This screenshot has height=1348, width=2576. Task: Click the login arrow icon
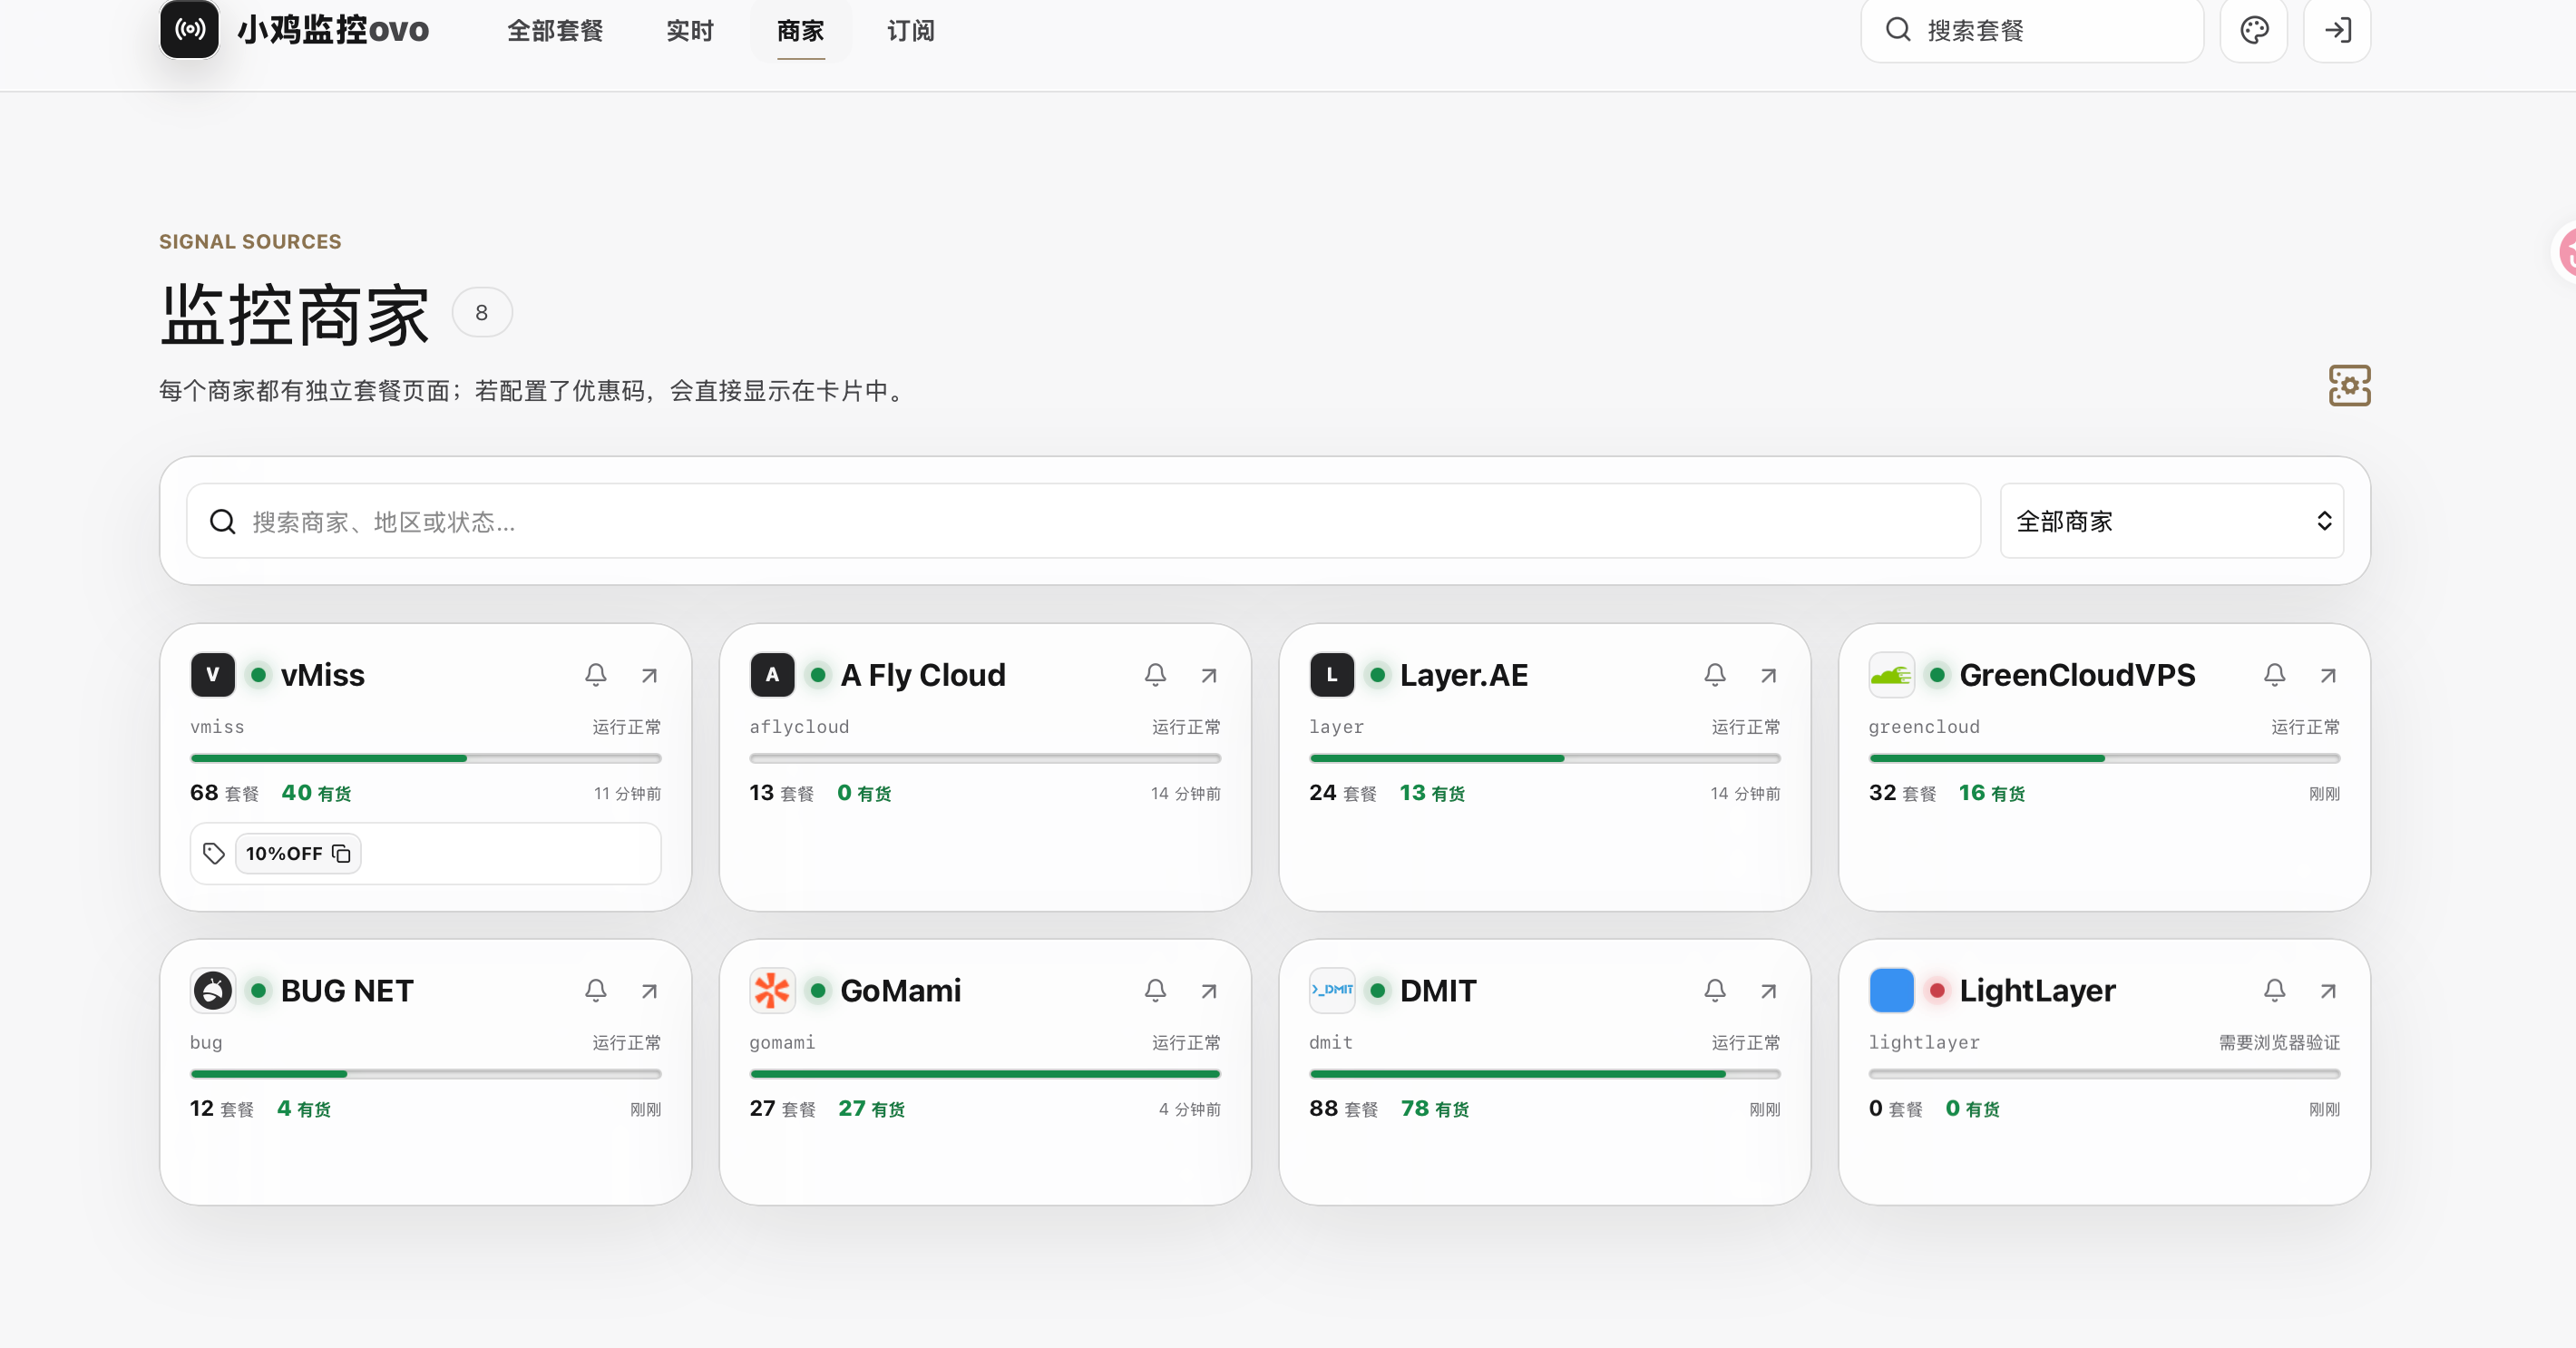pyautogui.click(x=2337, y=30)
